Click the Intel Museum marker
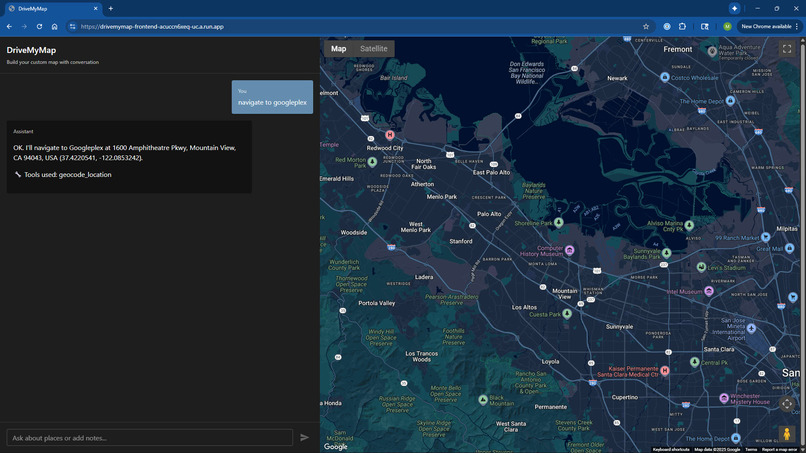 pyautogui.click(x=709, y=291)
